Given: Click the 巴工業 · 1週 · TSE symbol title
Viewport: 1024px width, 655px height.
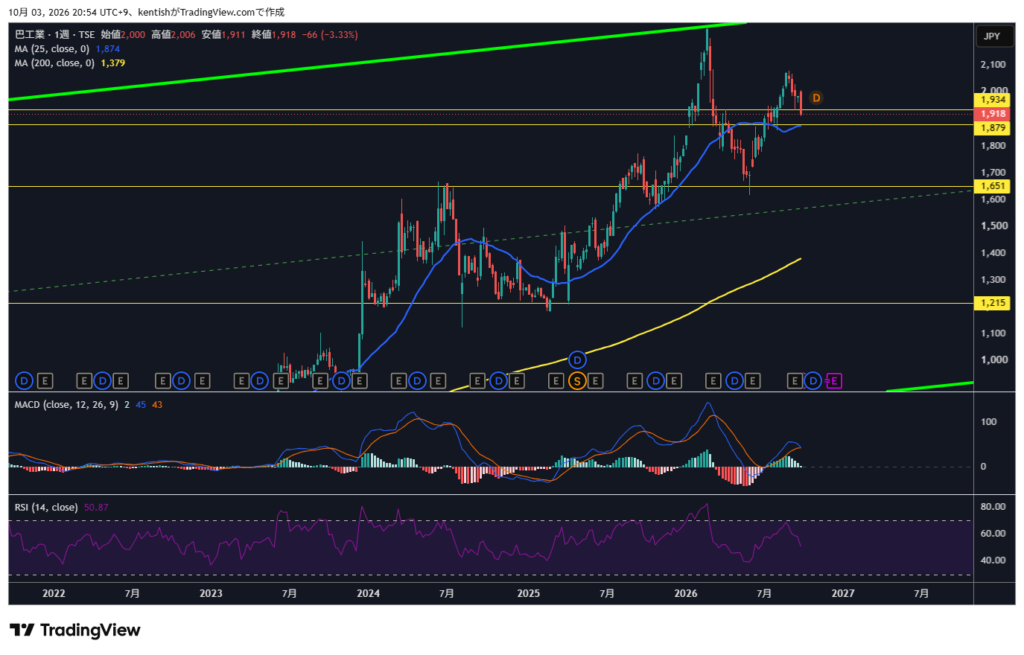Looking at the screenshot, I should click(55, 35).
